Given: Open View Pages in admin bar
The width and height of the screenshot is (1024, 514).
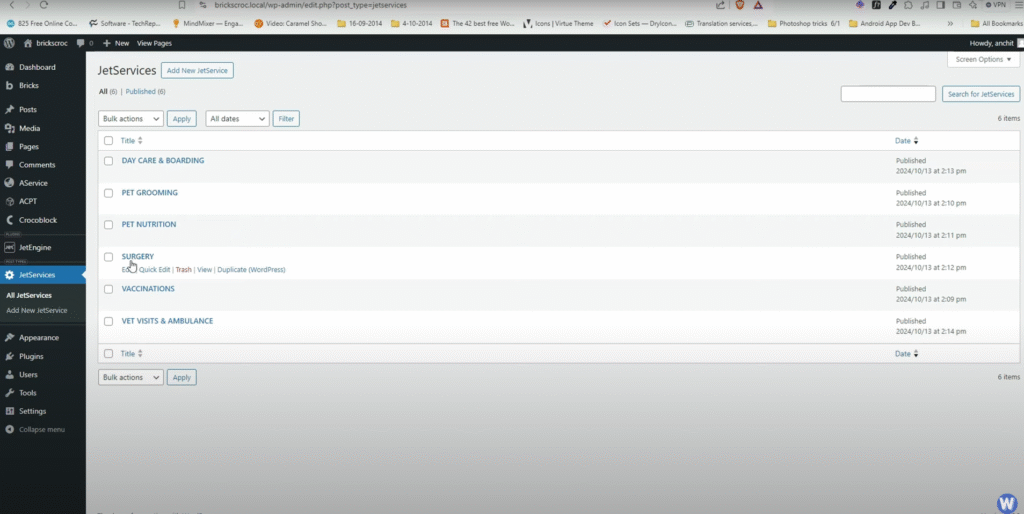Looking at the screenshot, I should (x=154, y=43).
